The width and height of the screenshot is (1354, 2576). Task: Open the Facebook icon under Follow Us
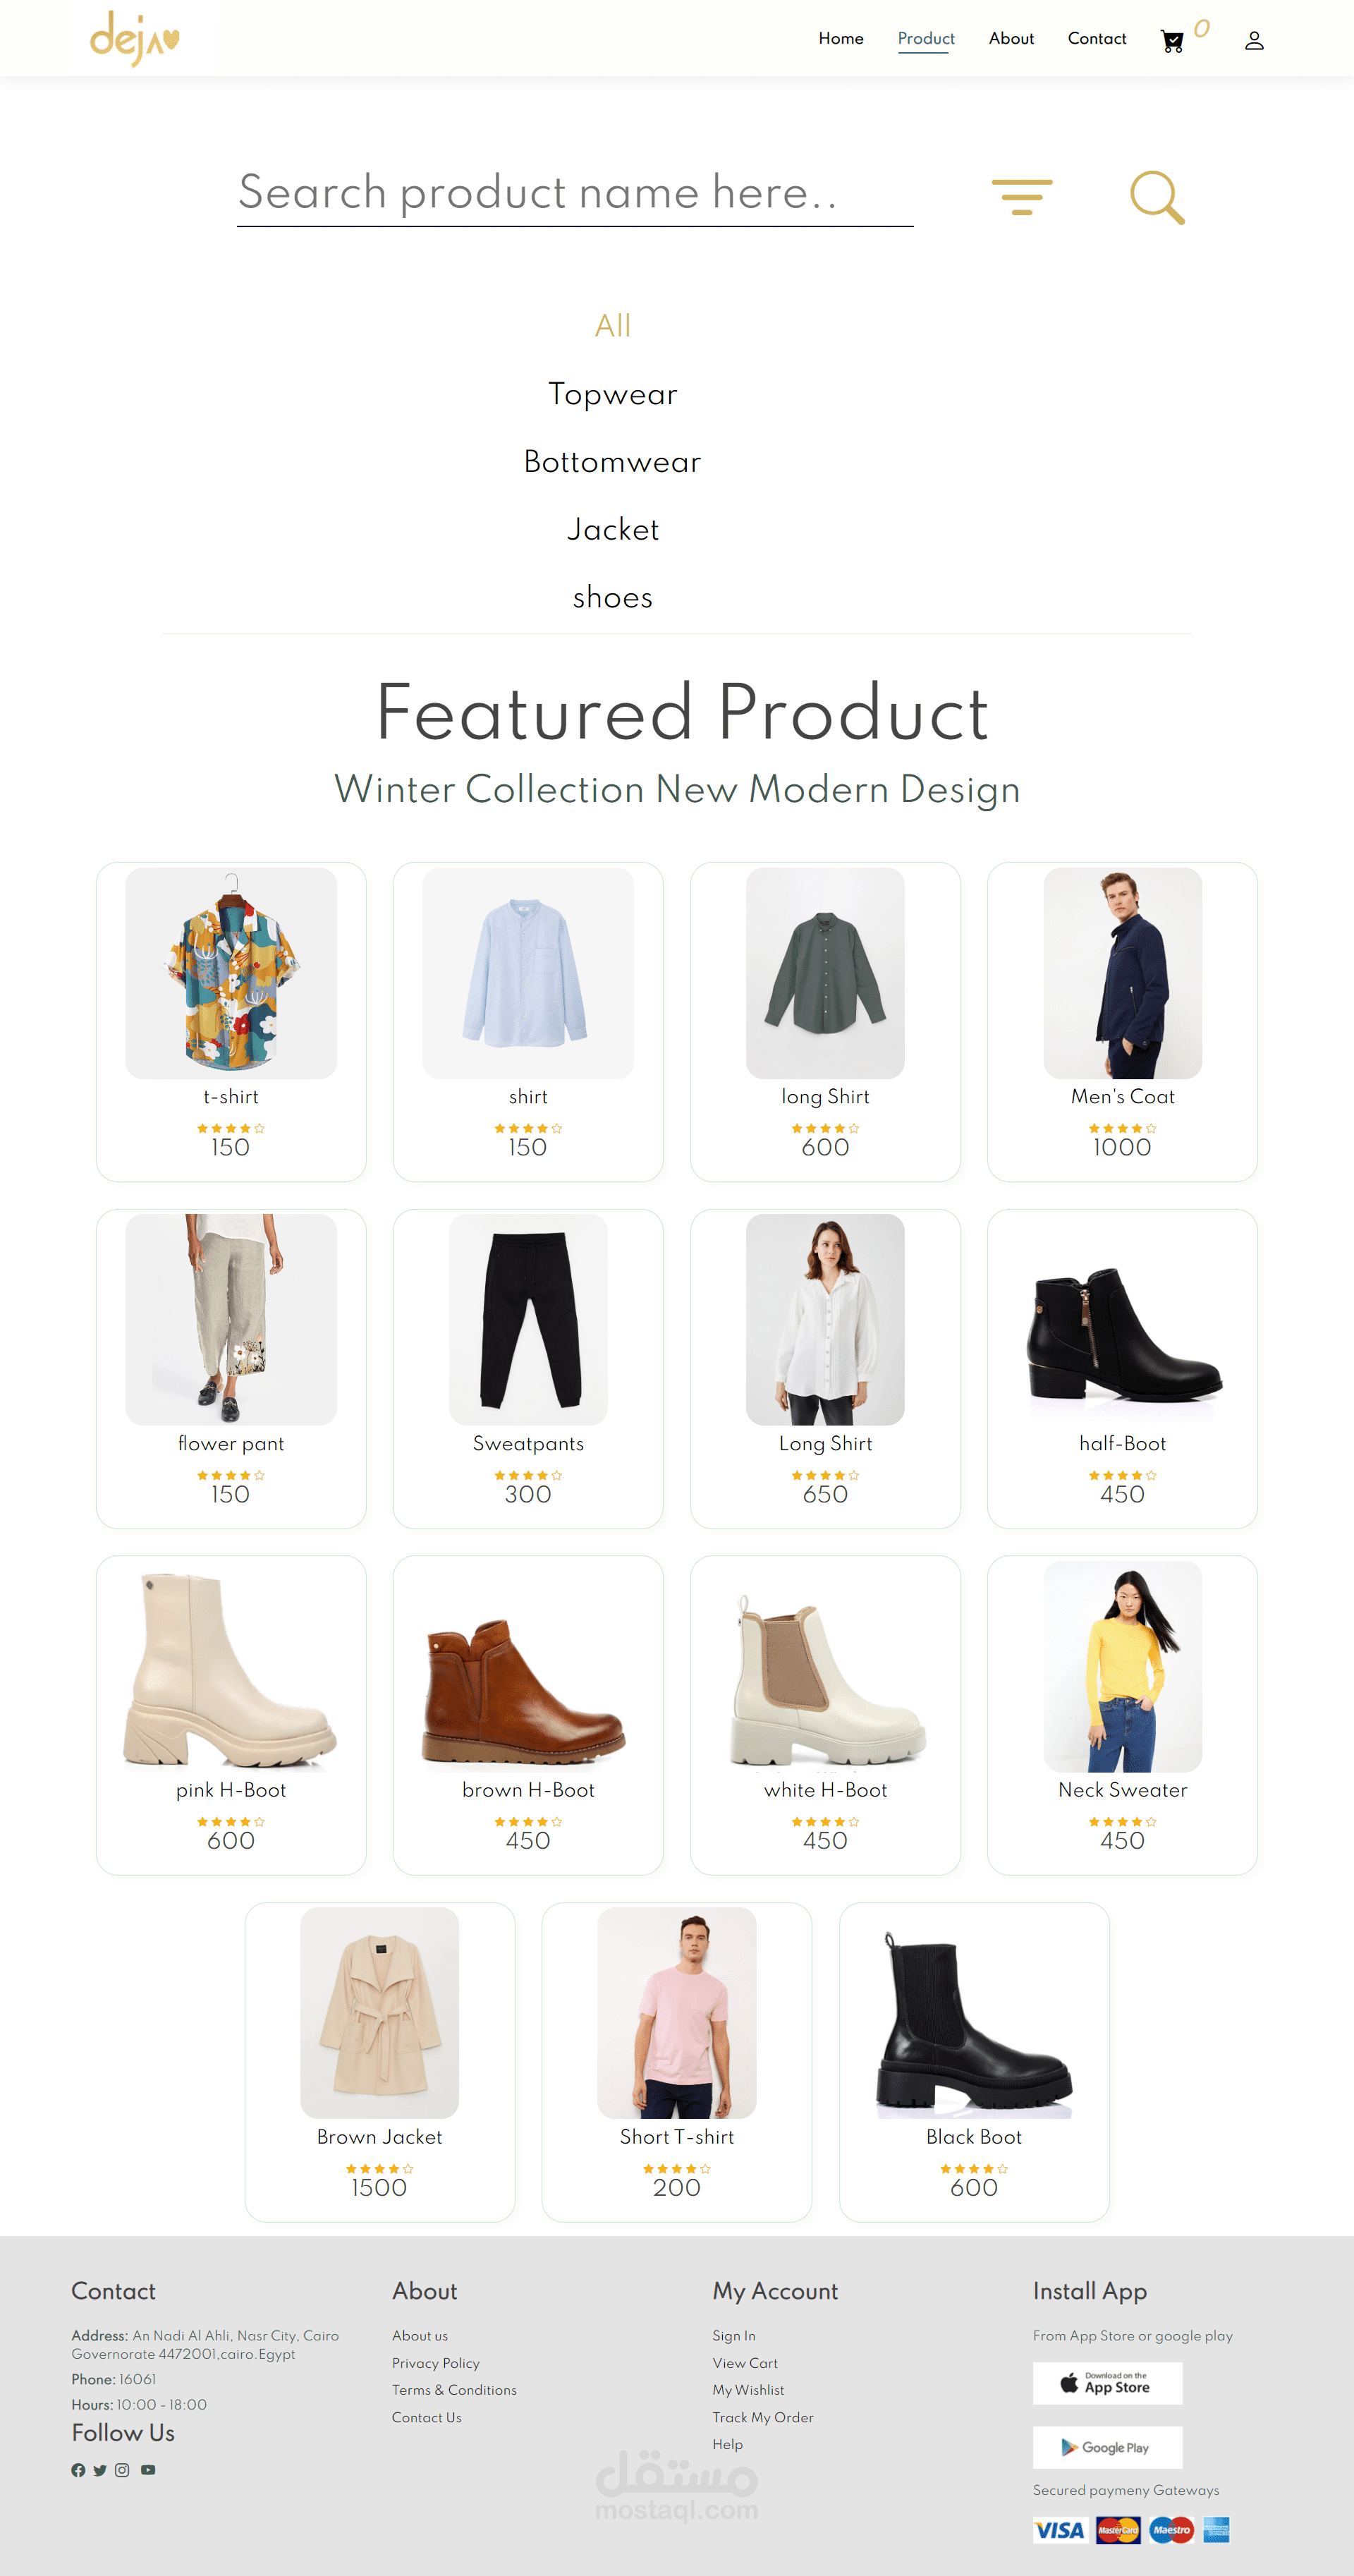click(78, 2470)
